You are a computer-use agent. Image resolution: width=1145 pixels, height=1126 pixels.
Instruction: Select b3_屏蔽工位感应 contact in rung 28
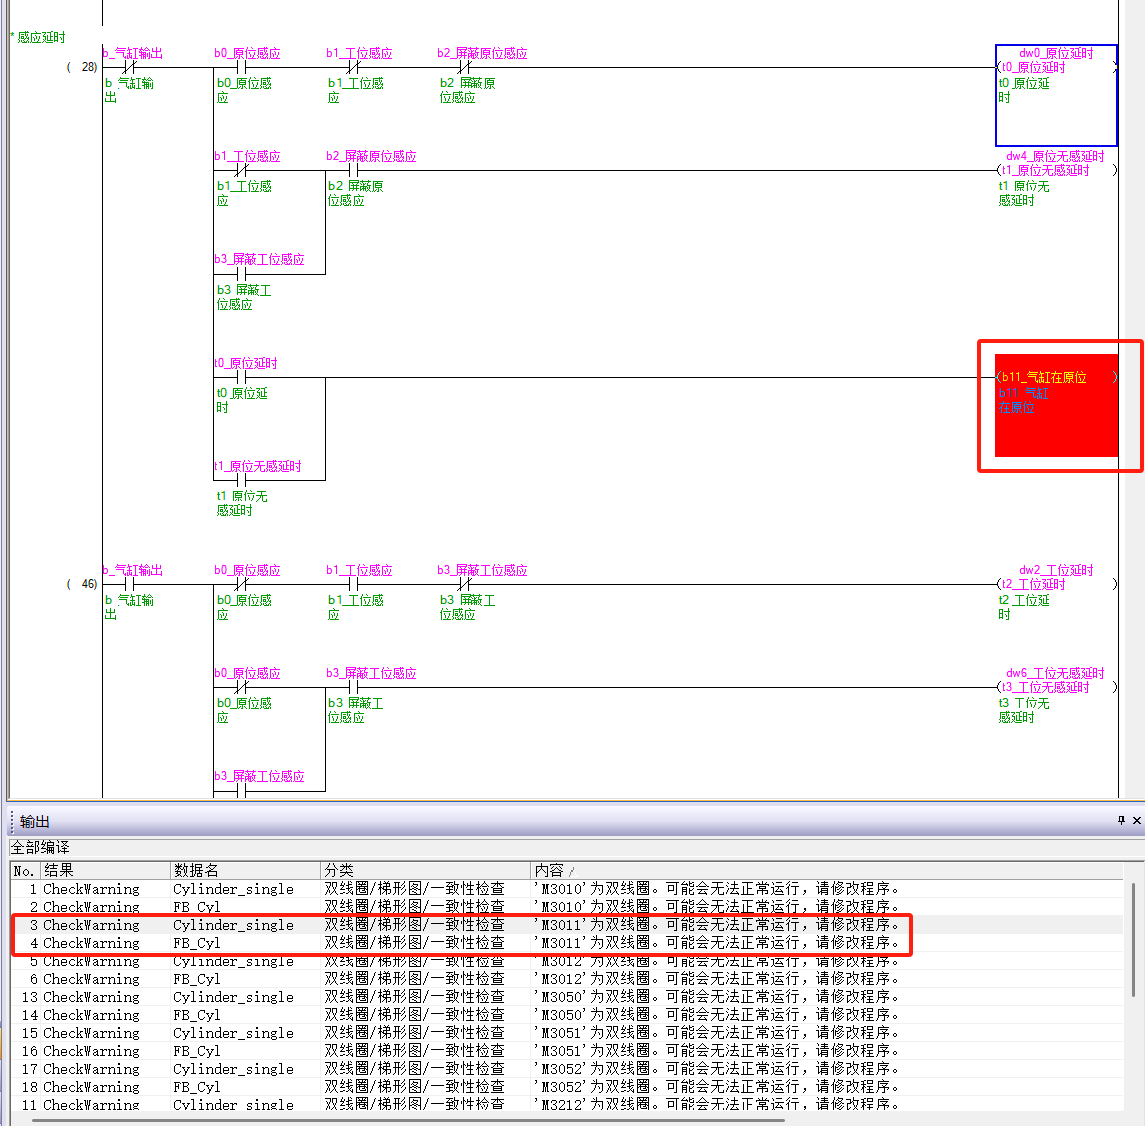pos(241,274)
